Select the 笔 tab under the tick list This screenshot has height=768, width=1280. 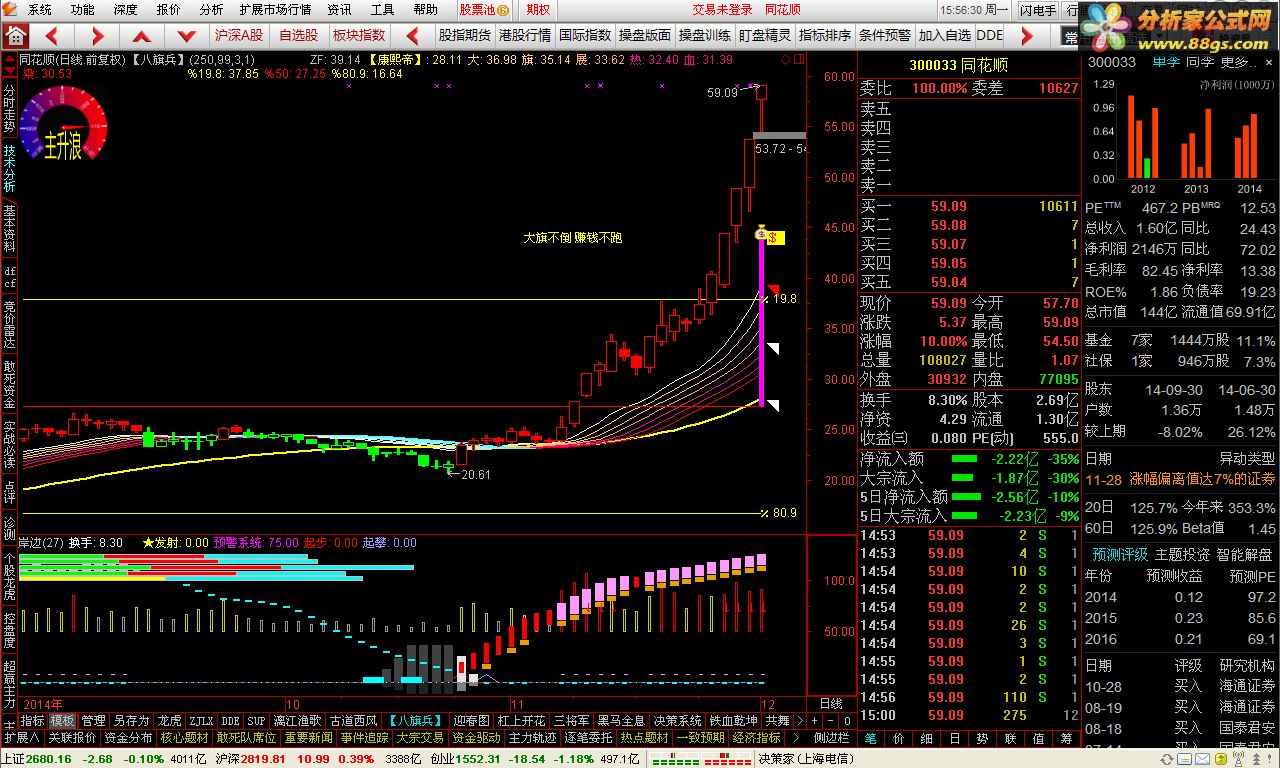(871, 738)
